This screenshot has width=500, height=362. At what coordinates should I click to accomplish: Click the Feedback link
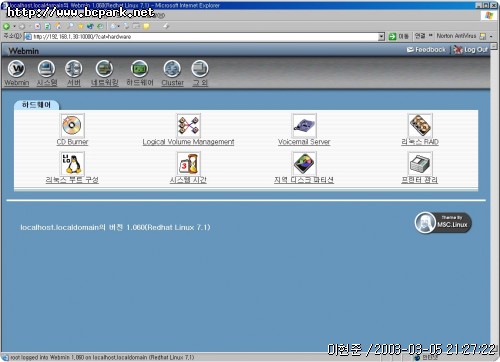pos(426,50)
